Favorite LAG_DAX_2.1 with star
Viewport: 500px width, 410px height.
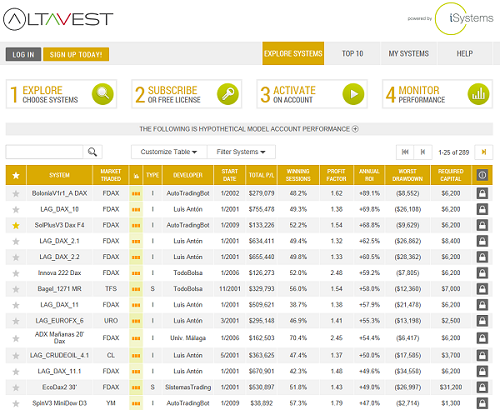(16, 241)
